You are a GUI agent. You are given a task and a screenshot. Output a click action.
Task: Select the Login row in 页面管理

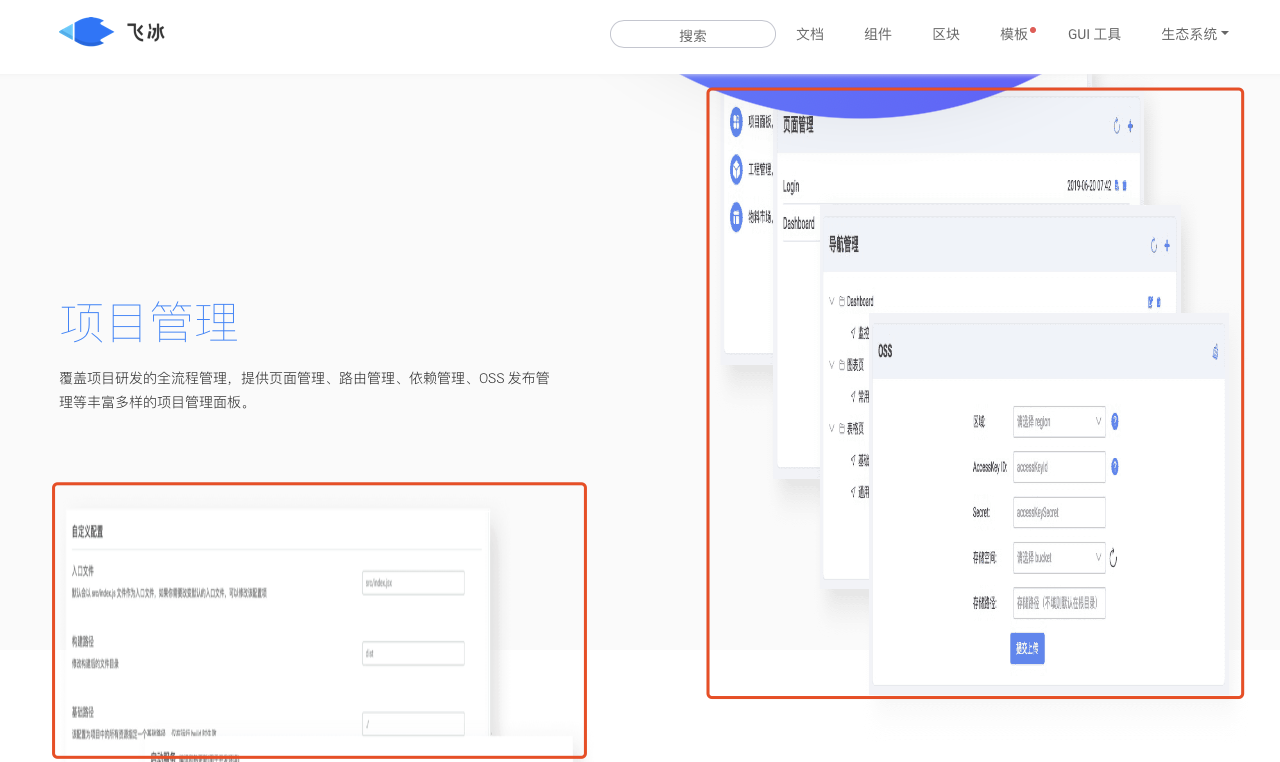[x=956, y=186]
